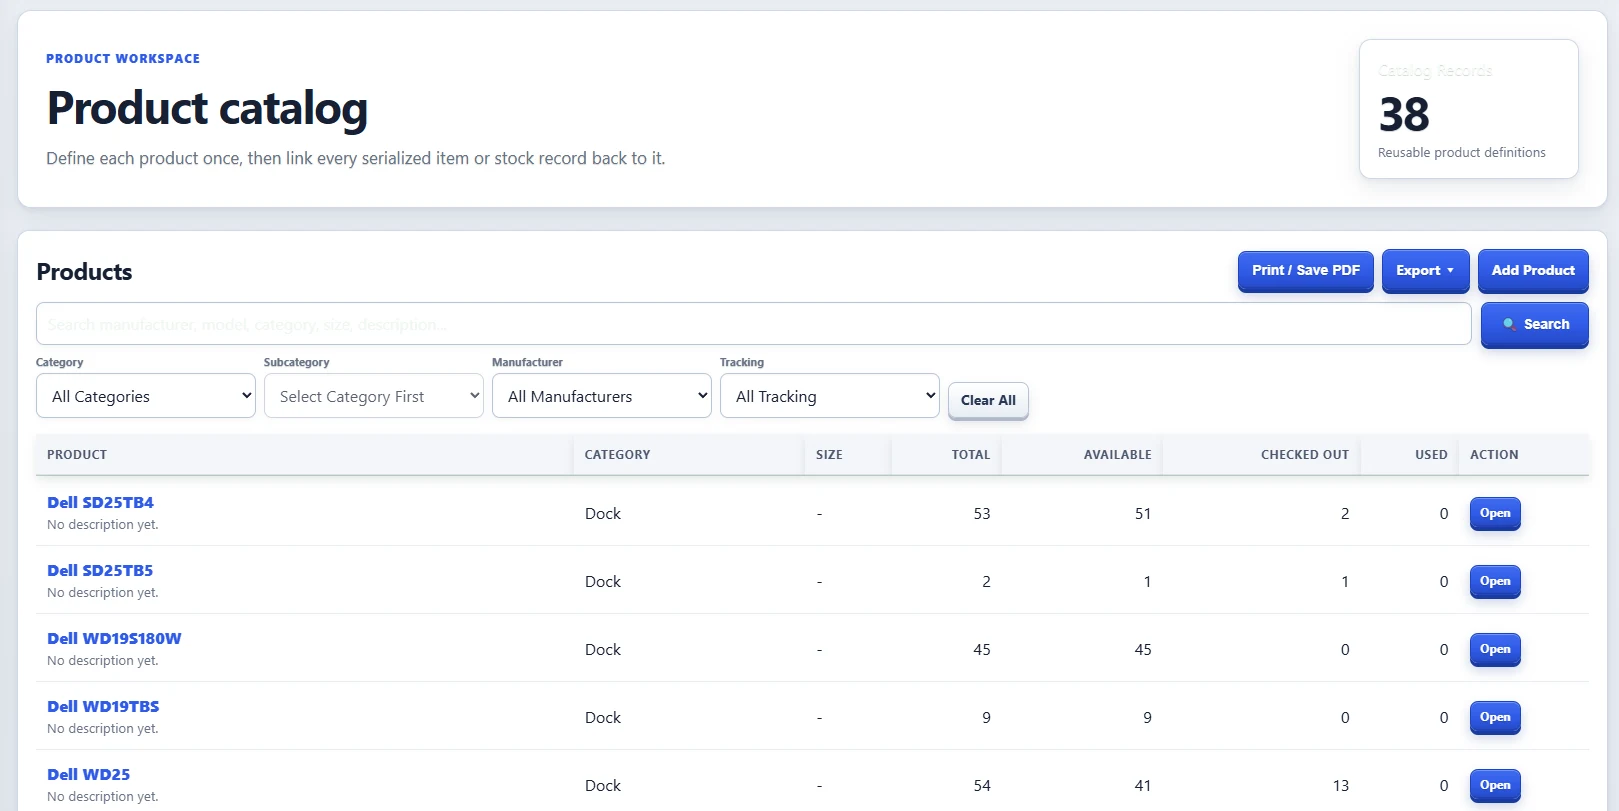Open the Dell SD25TB4 product link
Screen dimensions: 1619x811
100,502
